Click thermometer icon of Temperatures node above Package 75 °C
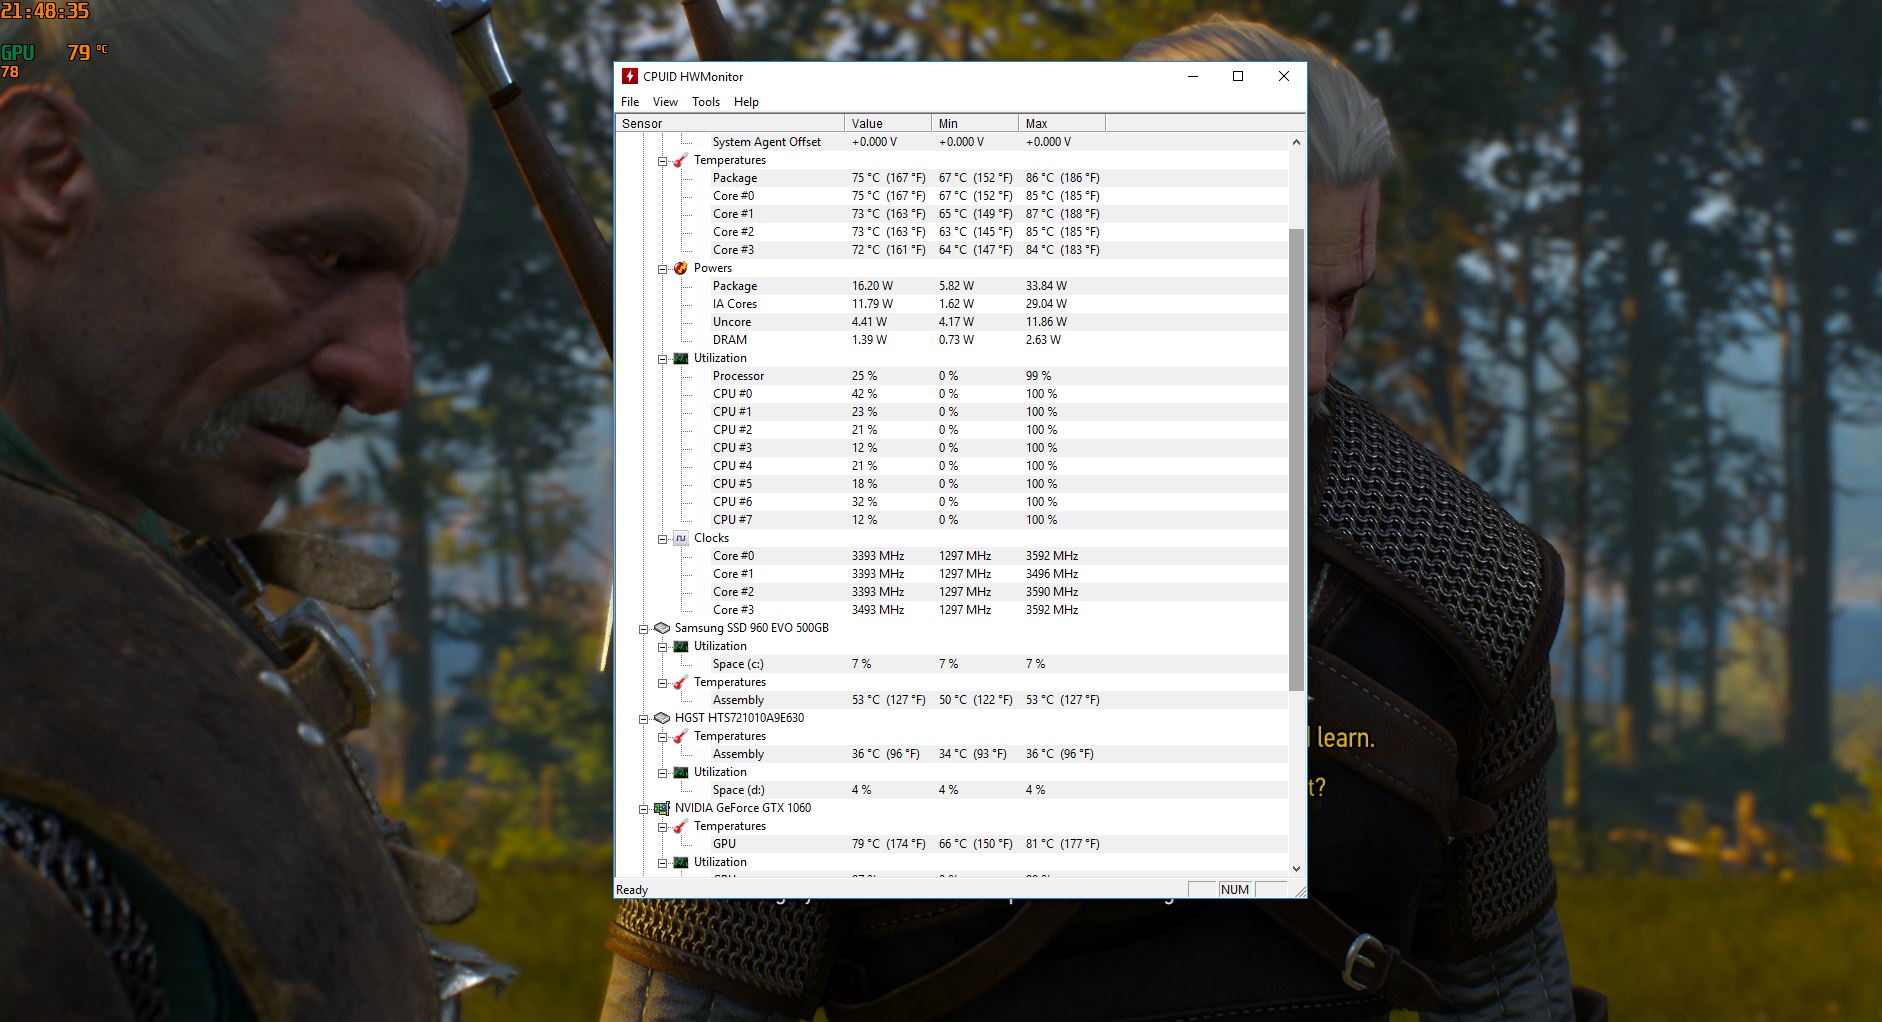The width and height of the screenshot is (1882, 1022). pyautogui.click(x=680, y=160)
